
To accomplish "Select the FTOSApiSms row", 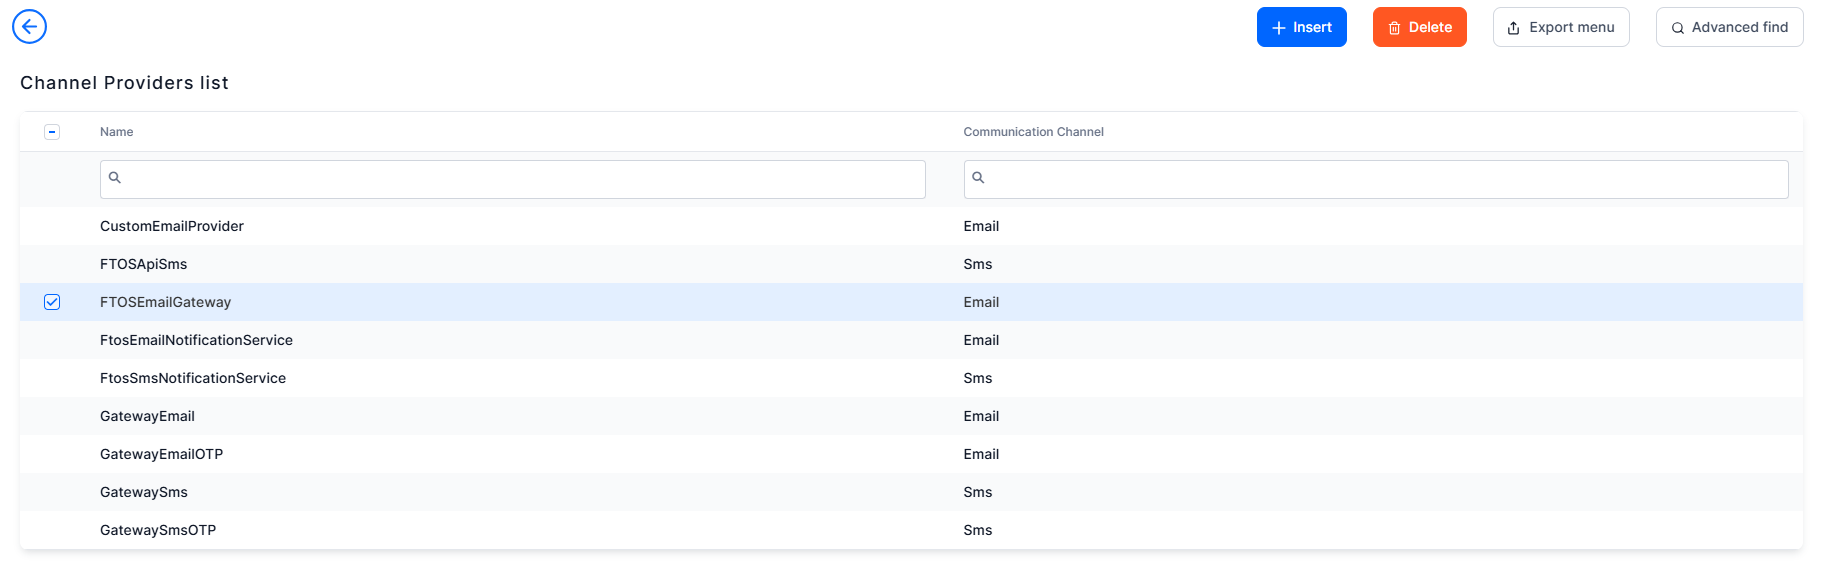I will pos(911,264).
